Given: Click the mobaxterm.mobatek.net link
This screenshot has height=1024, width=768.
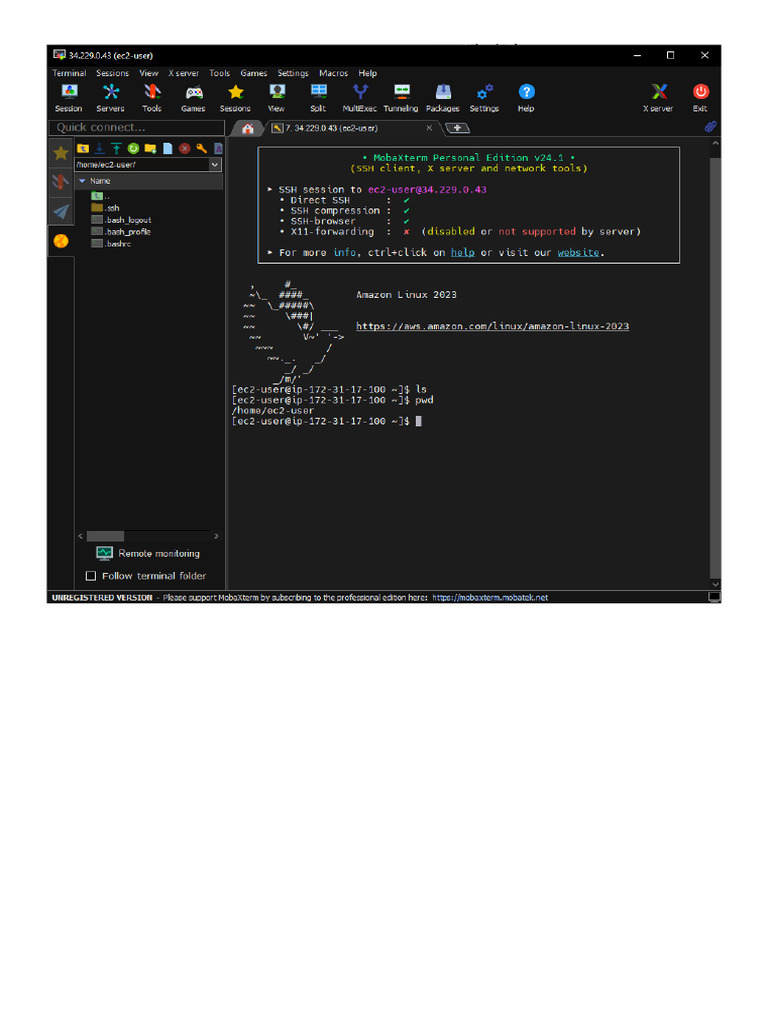Looking at the screenshot, I should click(489, 598).
